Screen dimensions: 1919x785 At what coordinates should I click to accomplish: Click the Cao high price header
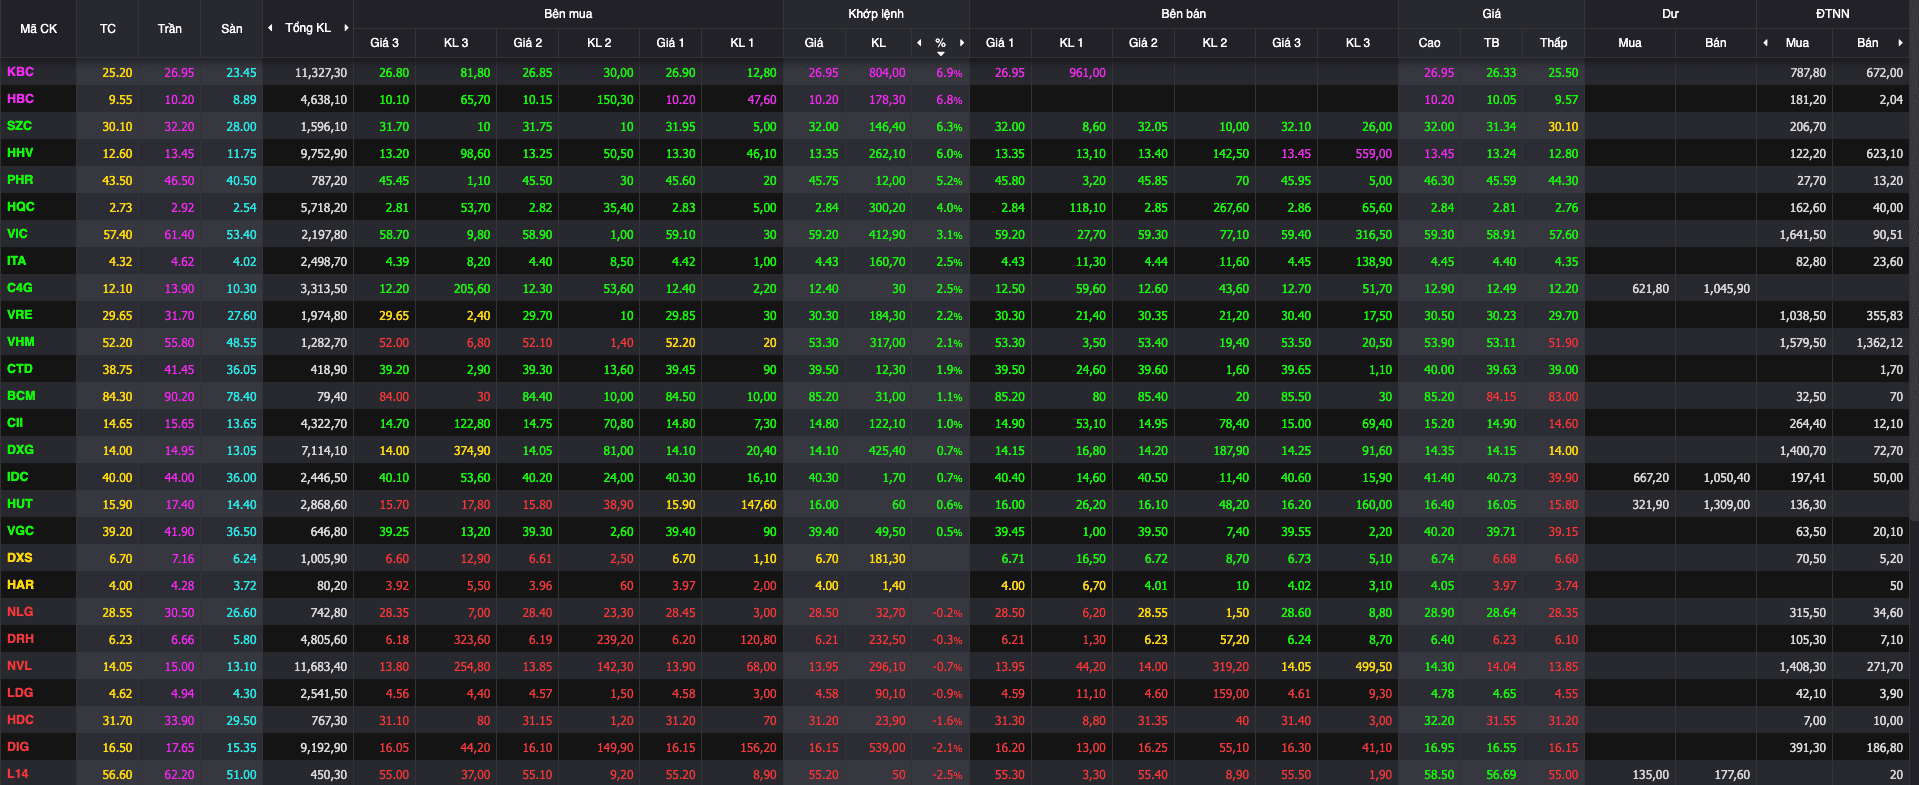[1429, 43]
